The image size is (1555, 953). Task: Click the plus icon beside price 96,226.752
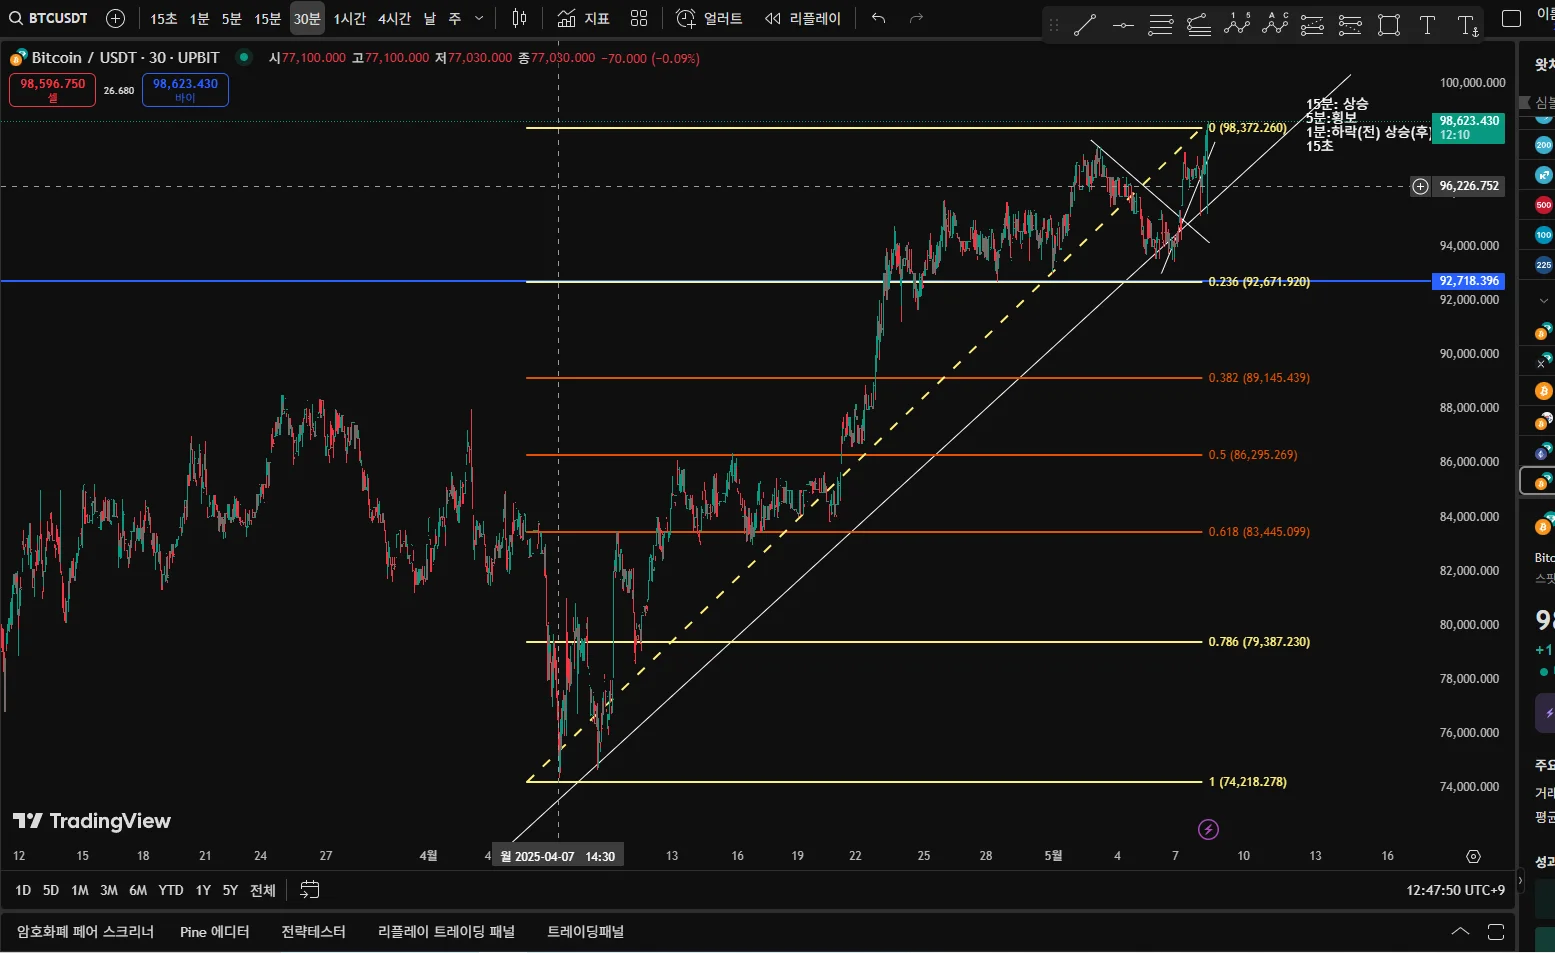click(x=1420, y=186)
